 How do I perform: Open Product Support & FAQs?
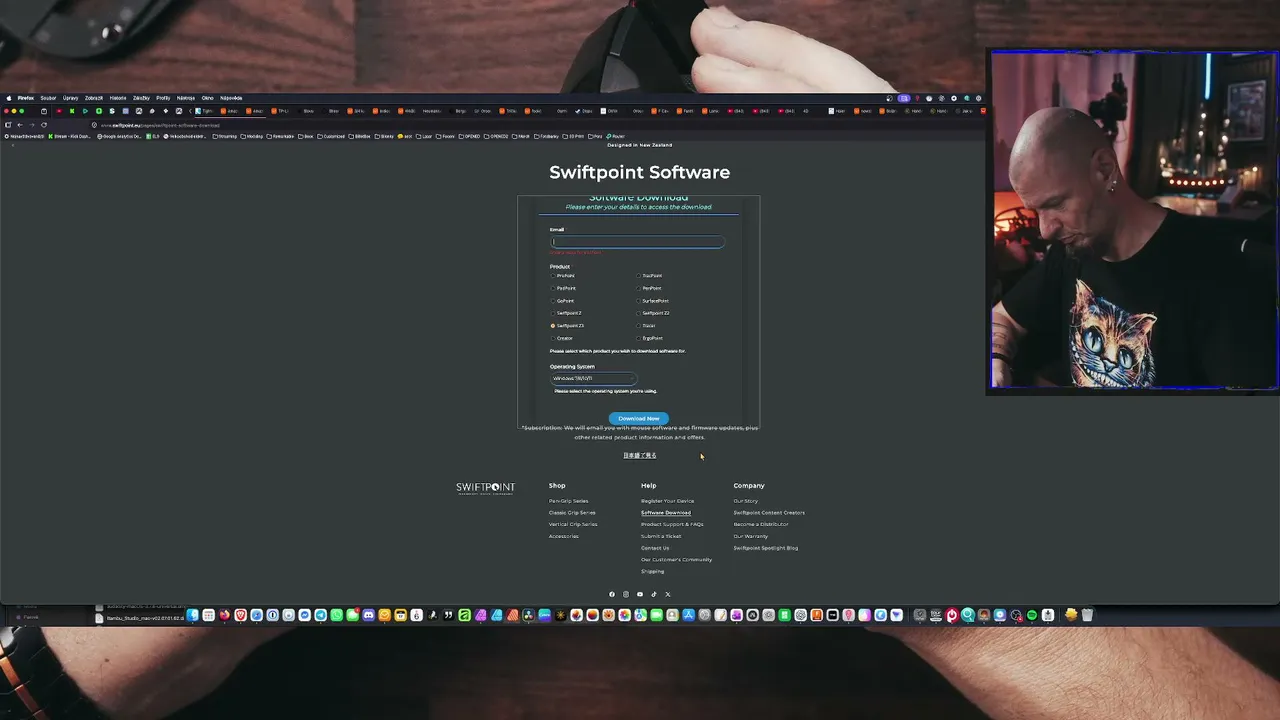[x=672, y=524]
